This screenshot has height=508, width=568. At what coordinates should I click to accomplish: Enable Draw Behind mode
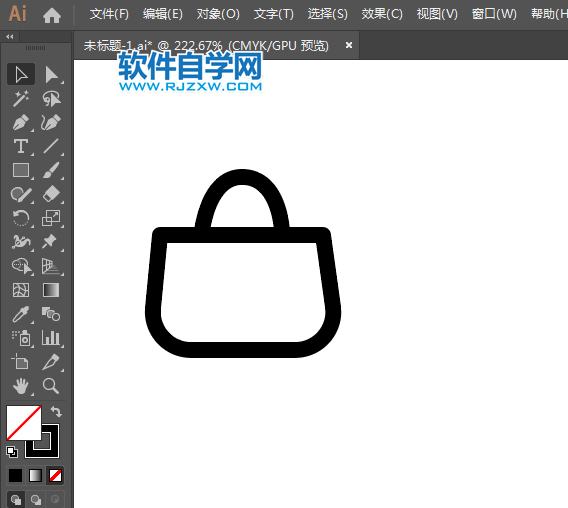point(36,500)
